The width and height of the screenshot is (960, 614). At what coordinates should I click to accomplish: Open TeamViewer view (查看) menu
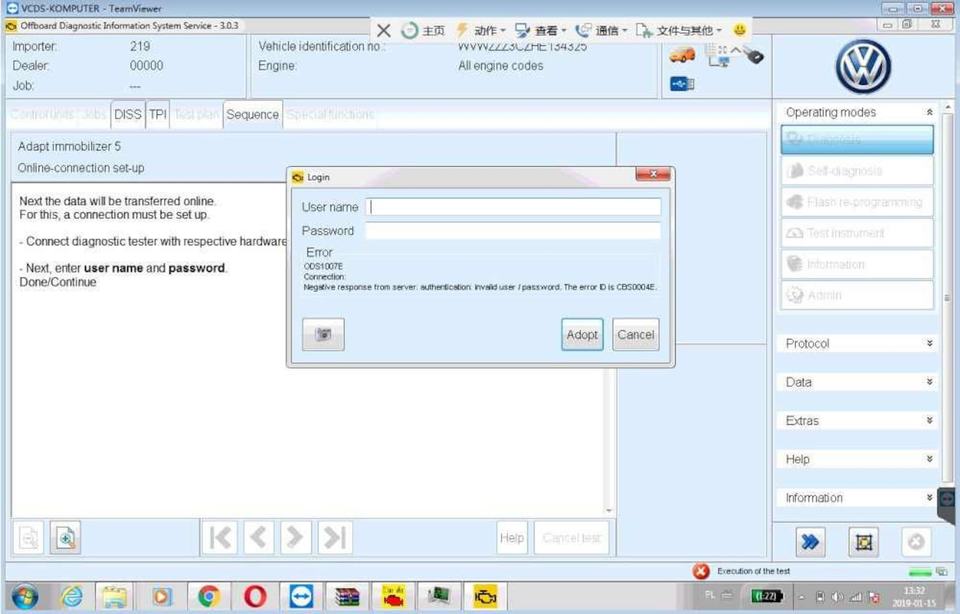pyautogui.click(x=540, y=30)
